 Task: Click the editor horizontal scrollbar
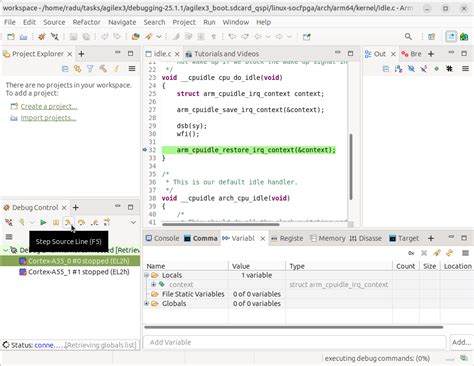coord(221,224)
